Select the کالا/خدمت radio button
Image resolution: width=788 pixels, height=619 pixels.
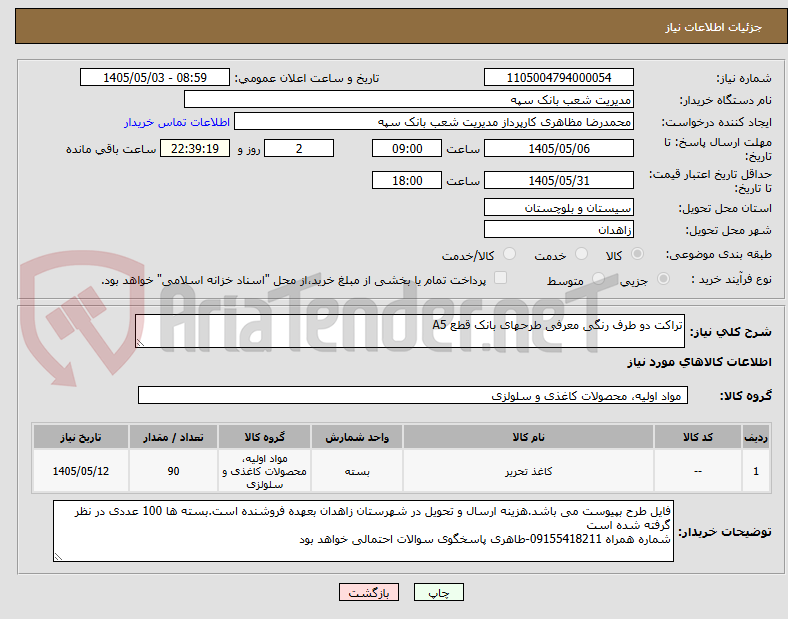(x=510, y=254)
